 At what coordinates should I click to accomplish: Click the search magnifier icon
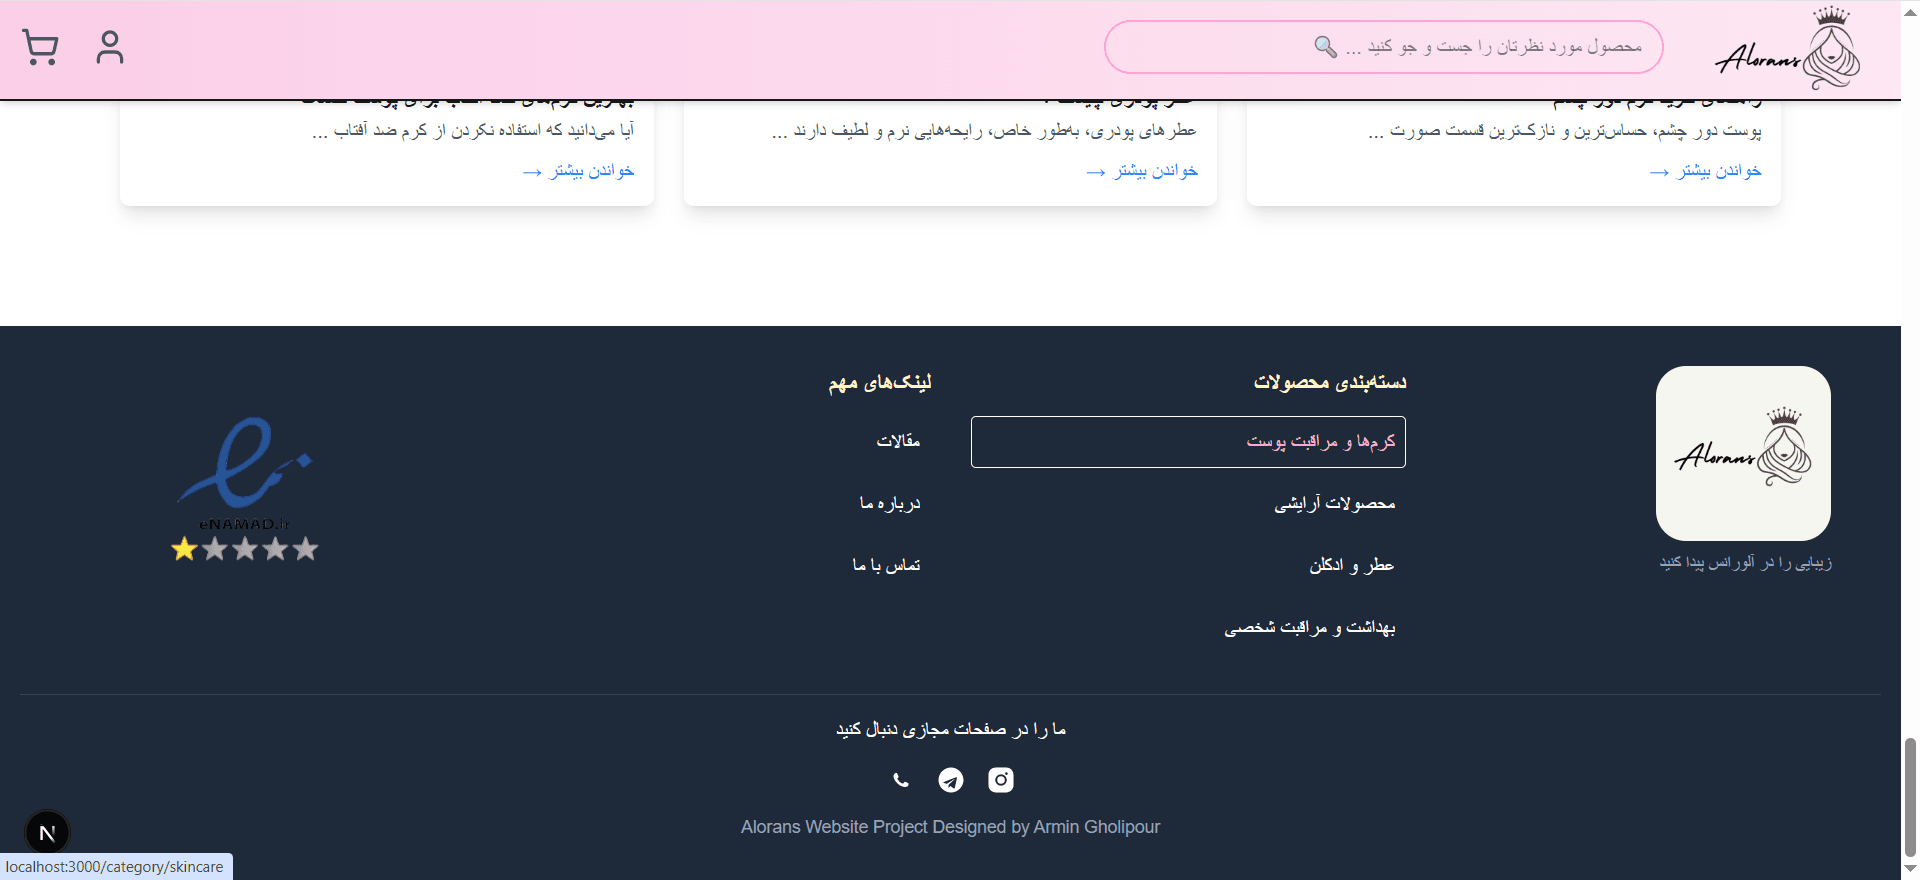[1325, 47]
